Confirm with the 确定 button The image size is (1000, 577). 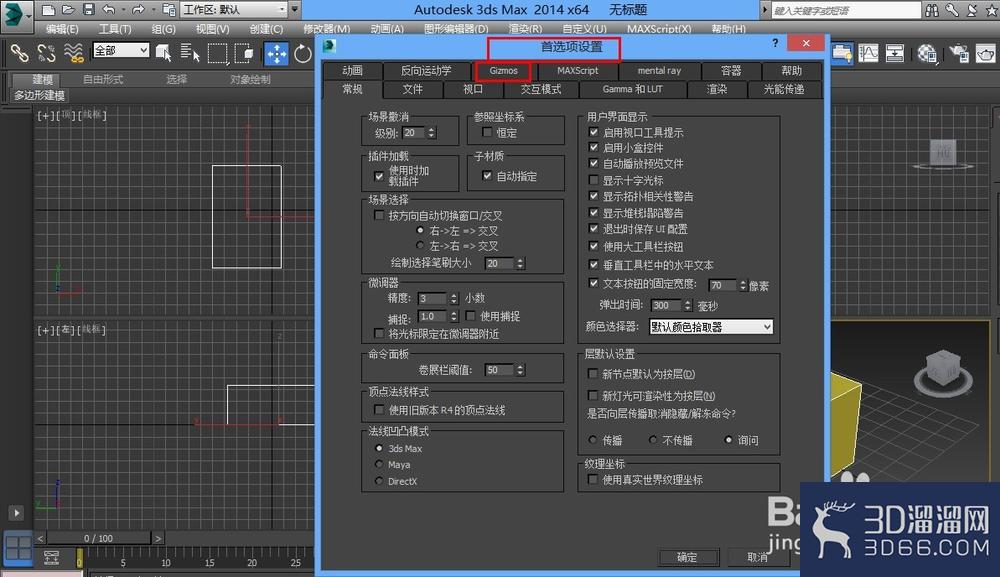(688, 557)
